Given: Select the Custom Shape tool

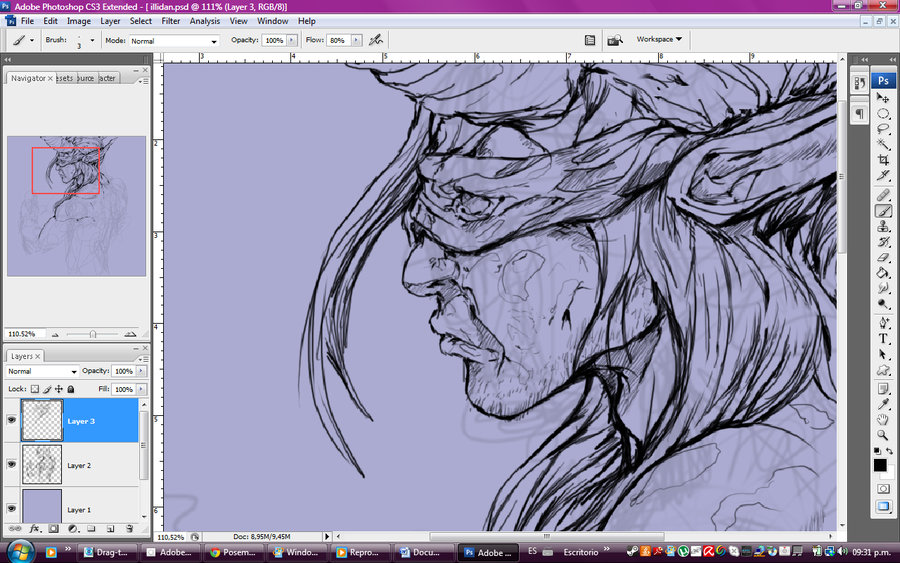Looking at the screenshot, I should [x=883, y=370].
